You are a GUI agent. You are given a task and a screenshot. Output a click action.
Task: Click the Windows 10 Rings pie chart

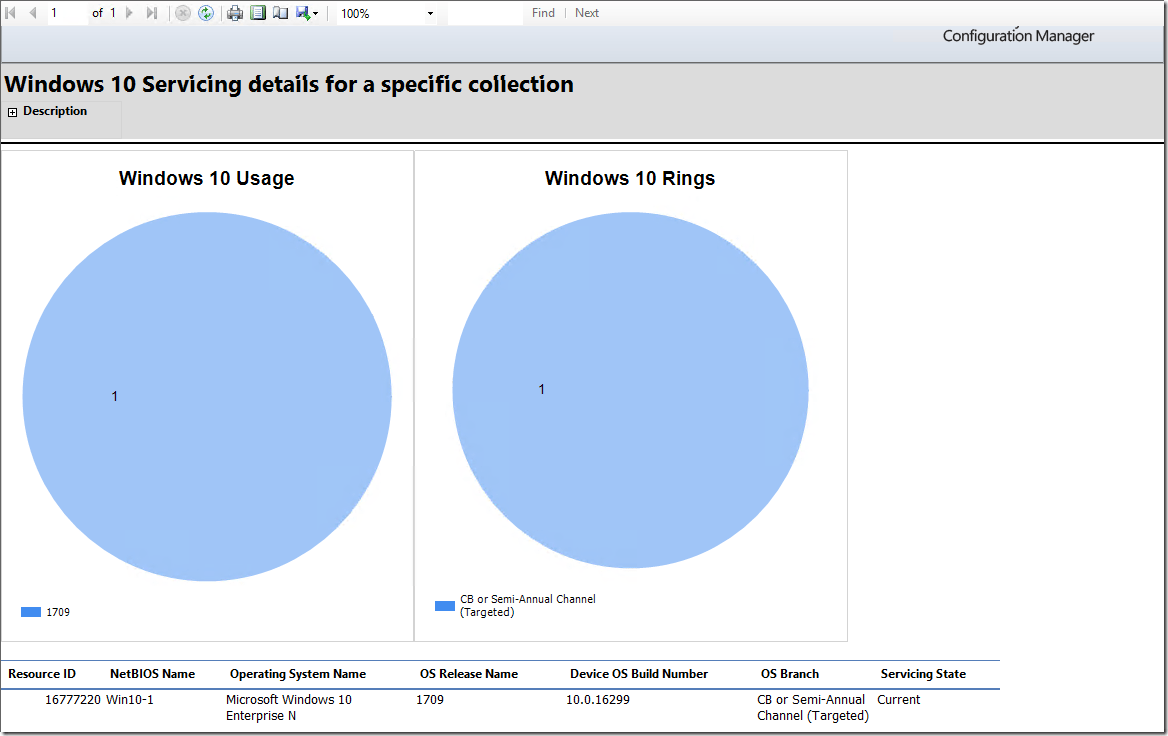[x=630, y=390]
